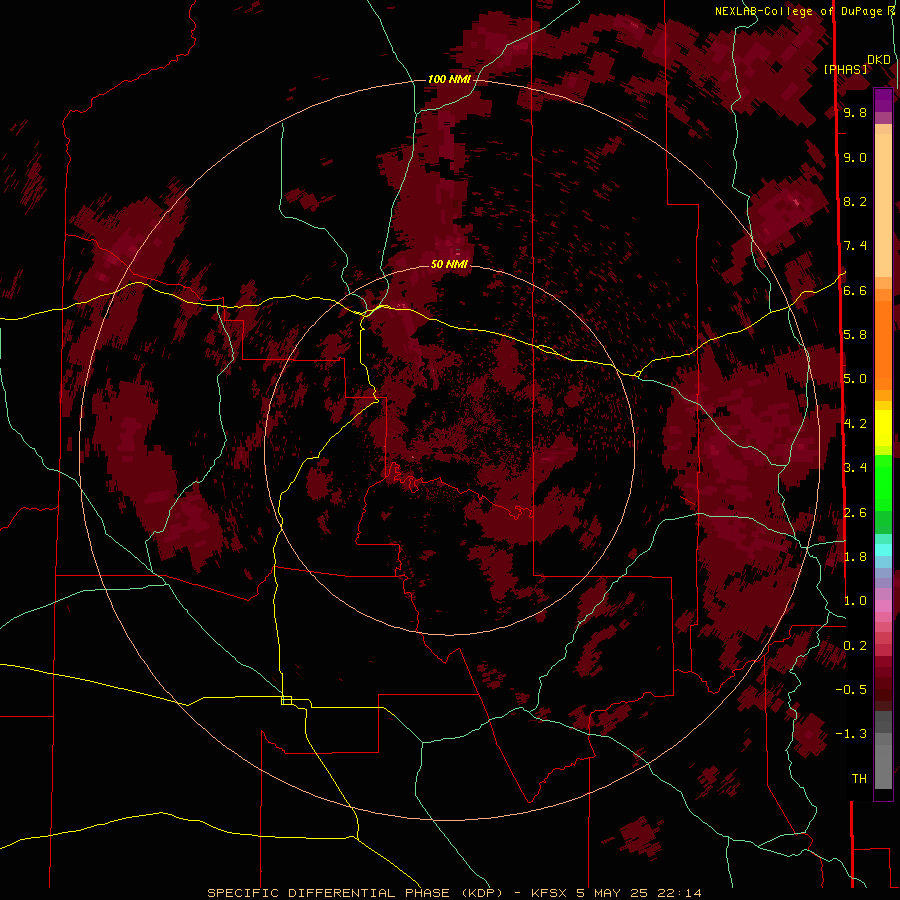Select the -0.5 legend value
900x900 pixels.
click(851, 690)
